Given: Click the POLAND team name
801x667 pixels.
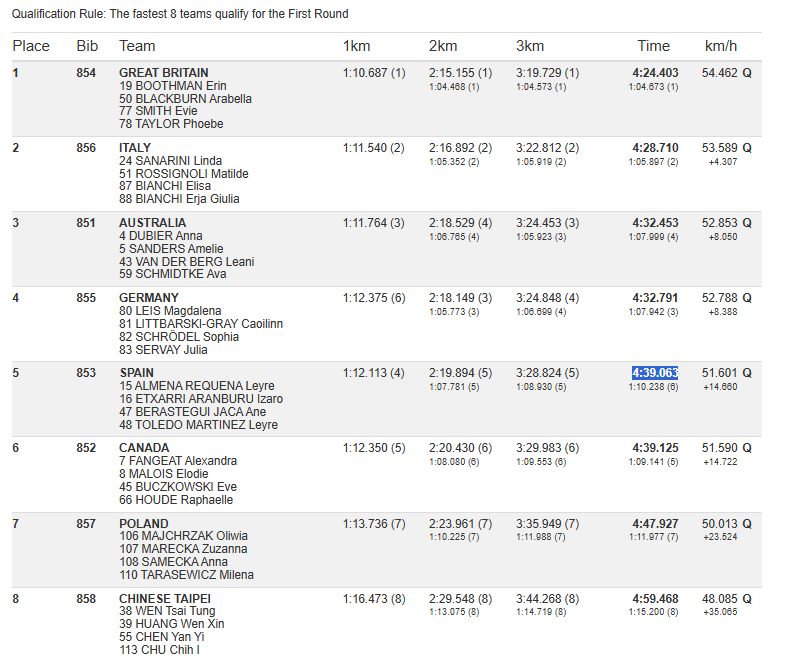Looking at the screenshot, I should [144, 524].
